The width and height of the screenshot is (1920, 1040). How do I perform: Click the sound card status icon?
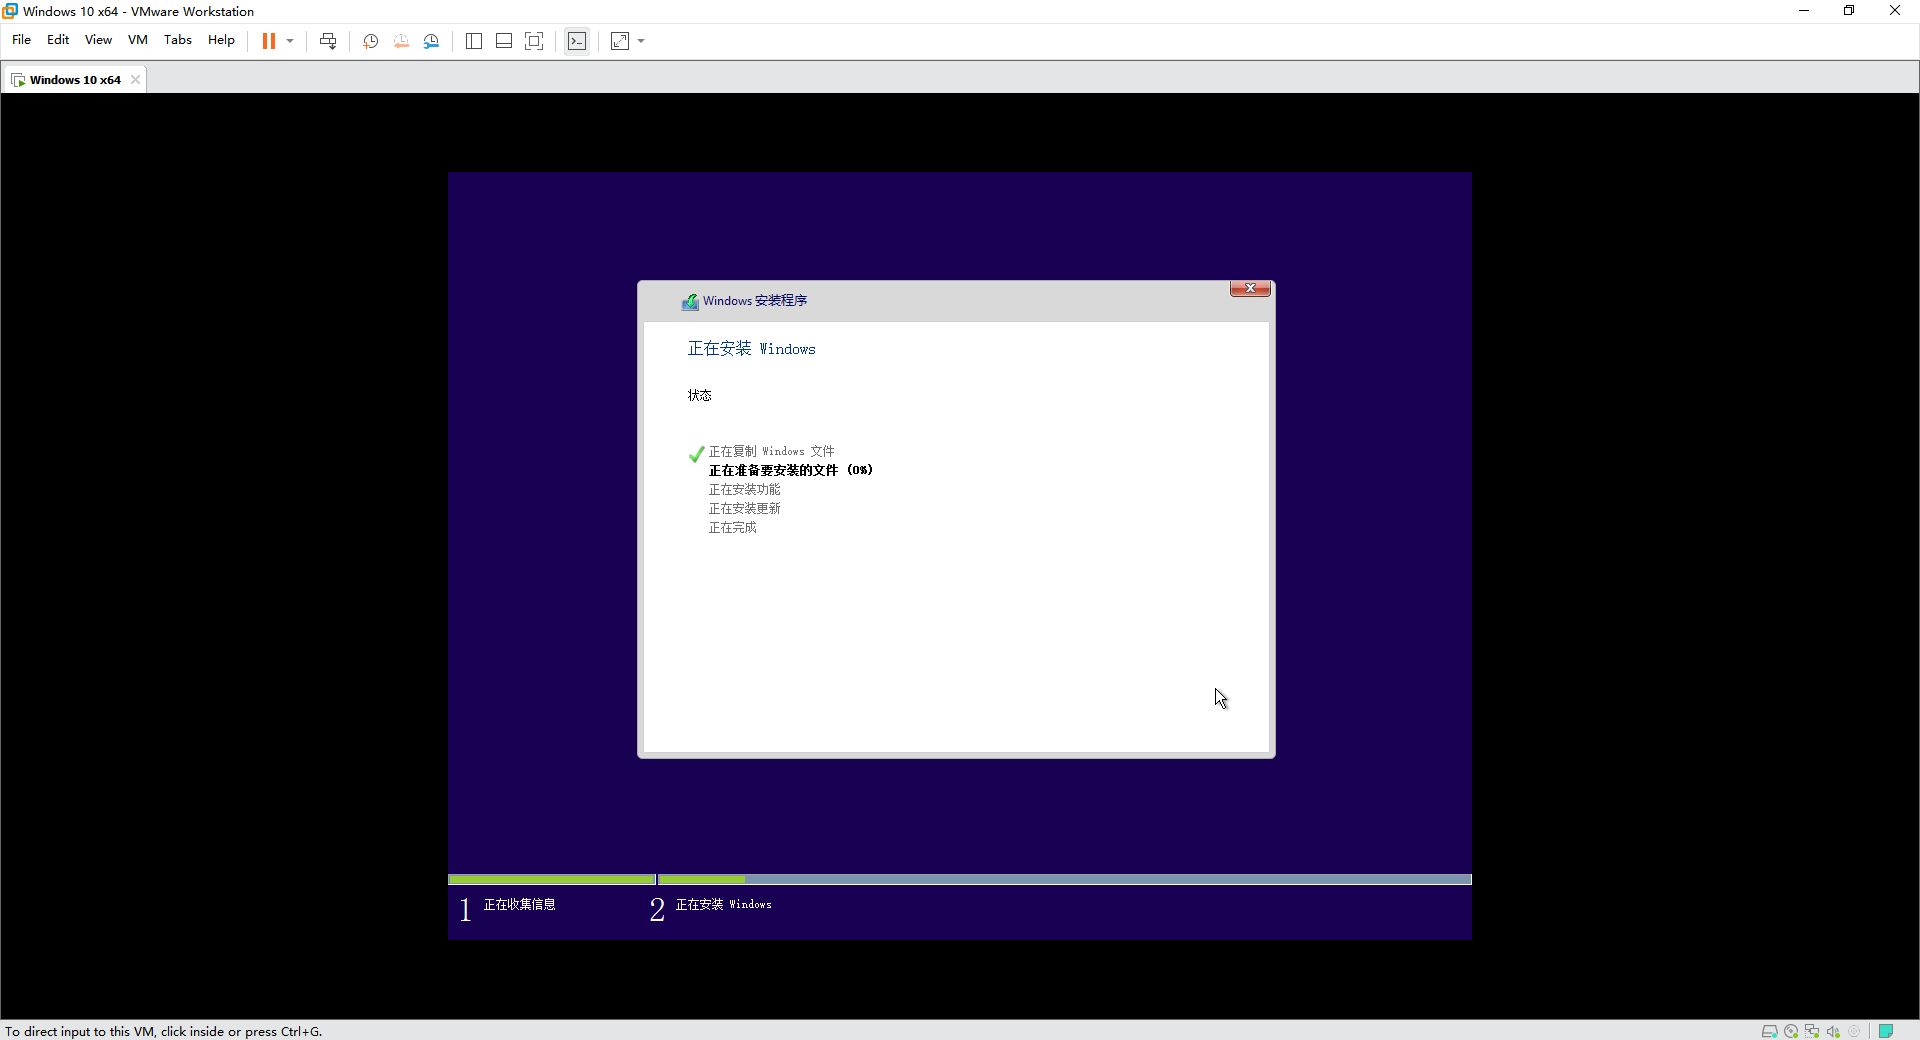pos(1833,1031)
